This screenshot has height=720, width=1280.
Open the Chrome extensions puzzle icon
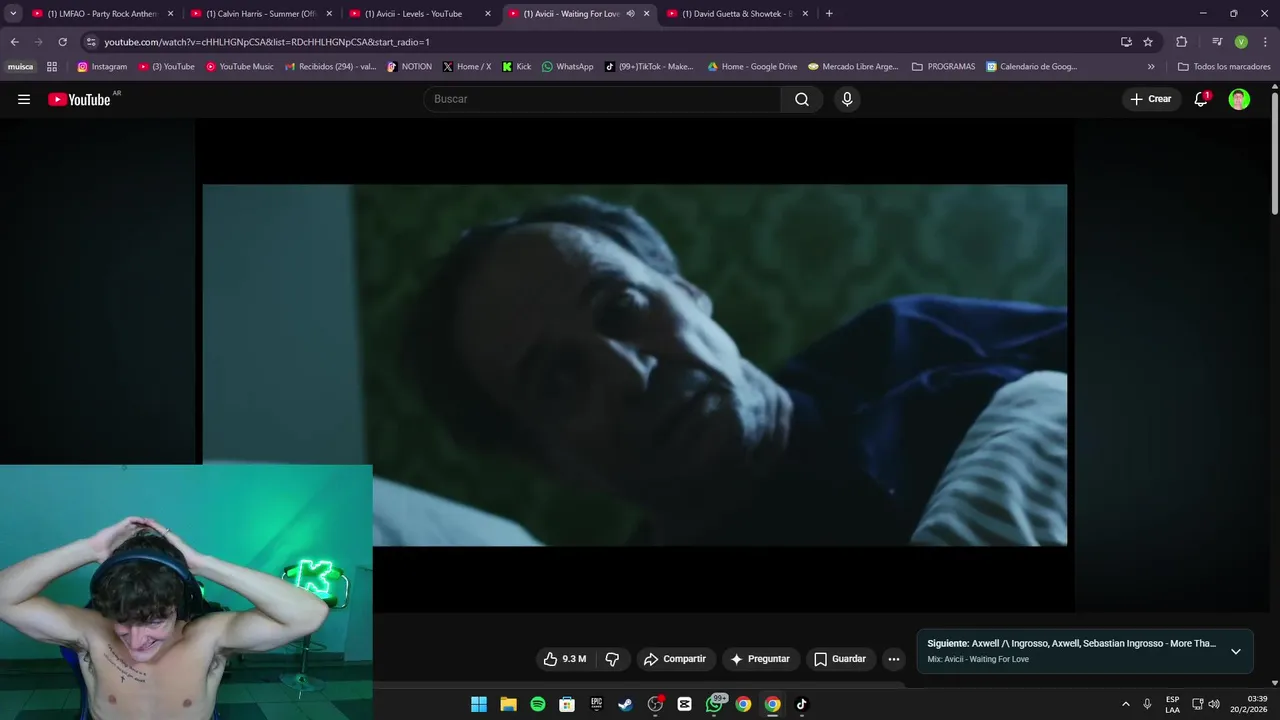1181,42
